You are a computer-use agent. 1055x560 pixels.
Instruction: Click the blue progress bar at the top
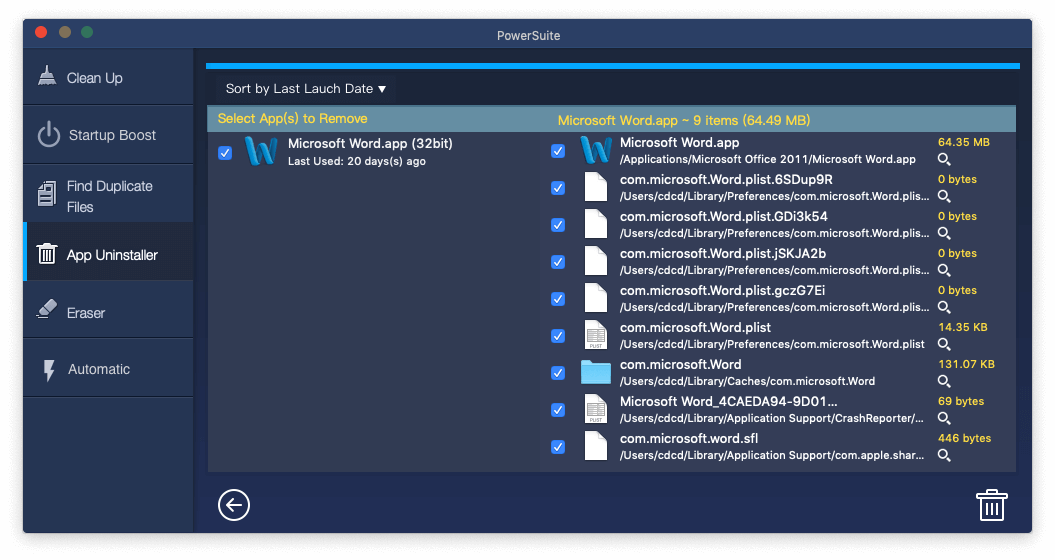tap(612, 66)
